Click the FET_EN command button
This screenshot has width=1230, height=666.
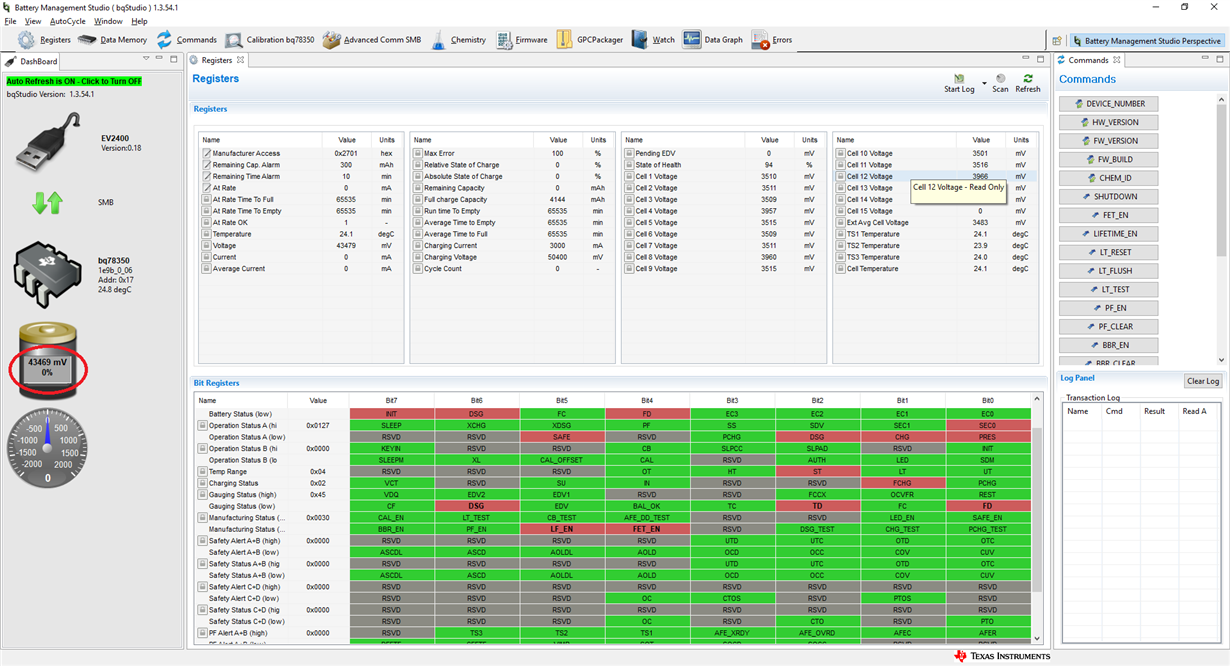click(1109, 215)
